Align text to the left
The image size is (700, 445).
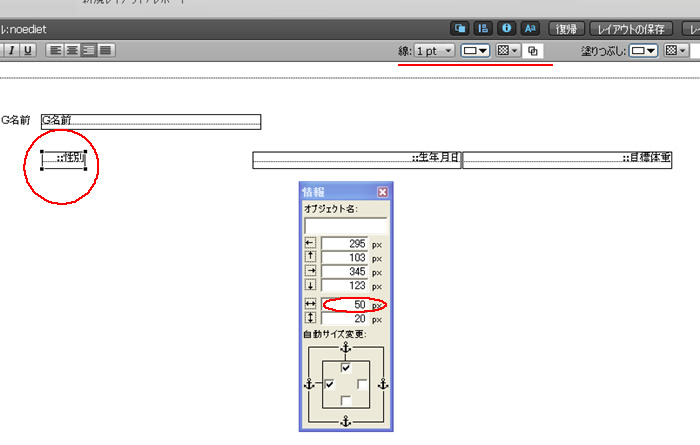(x=57, y=50)
